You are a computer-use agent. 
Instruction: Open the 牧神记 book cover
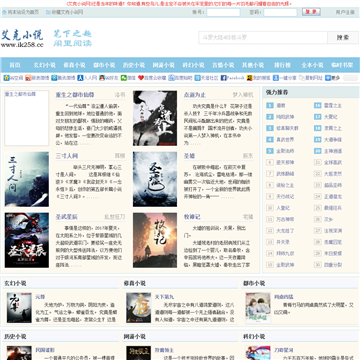155,240
